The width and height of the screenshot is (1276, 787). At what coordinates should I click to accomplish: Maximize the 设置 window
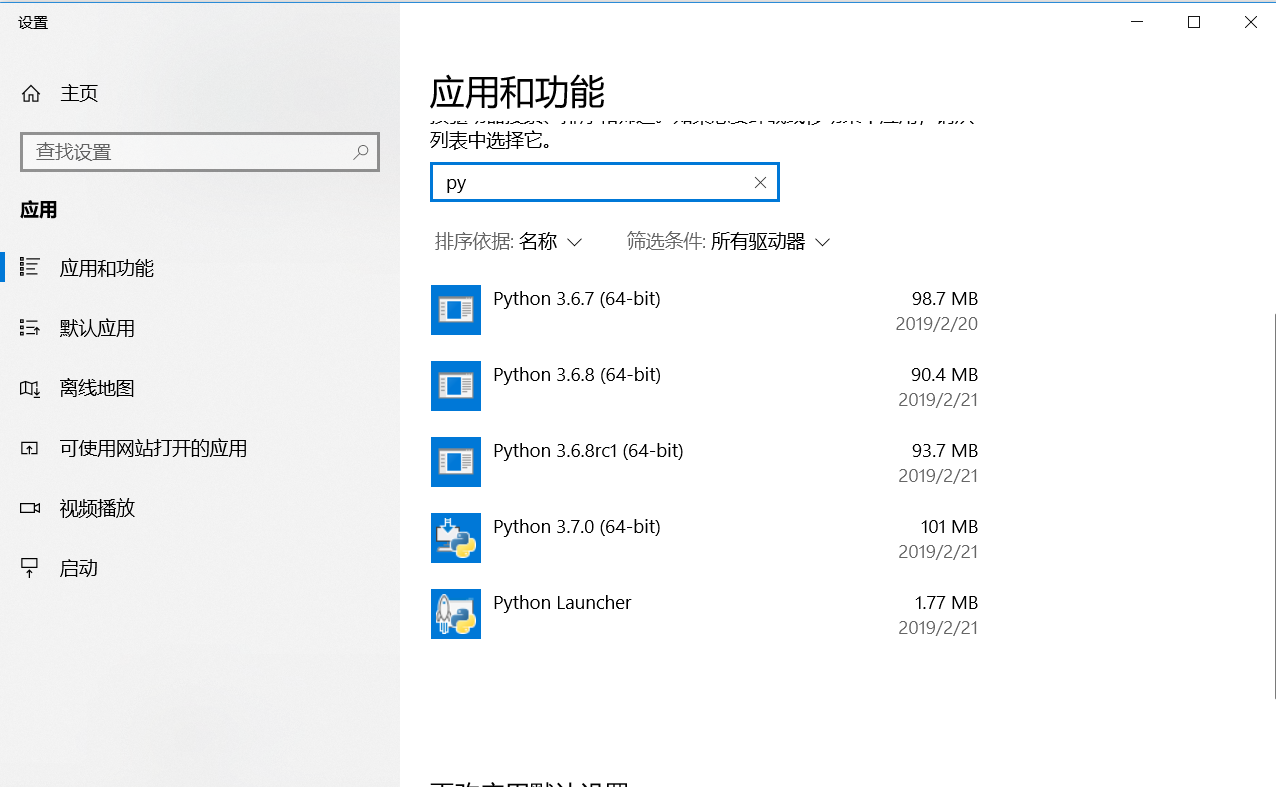click(1193, 22)
